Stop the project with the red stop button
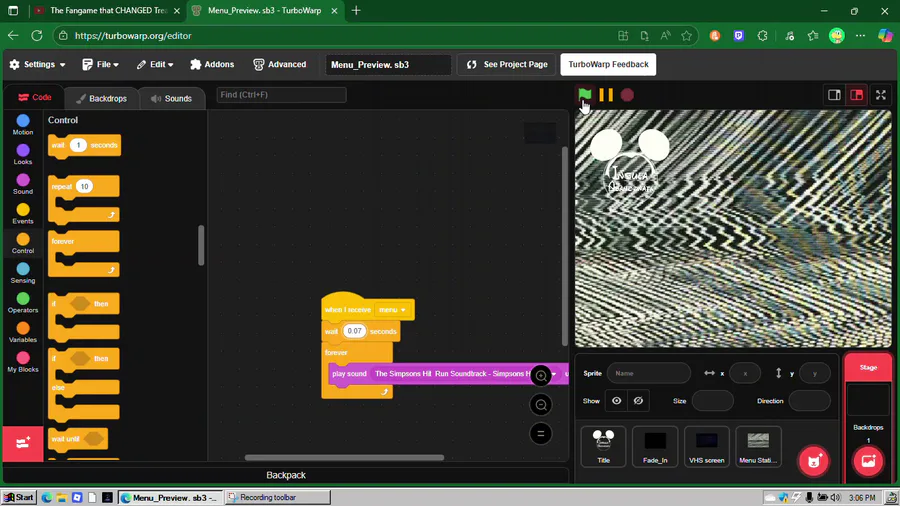 (627, 95)
